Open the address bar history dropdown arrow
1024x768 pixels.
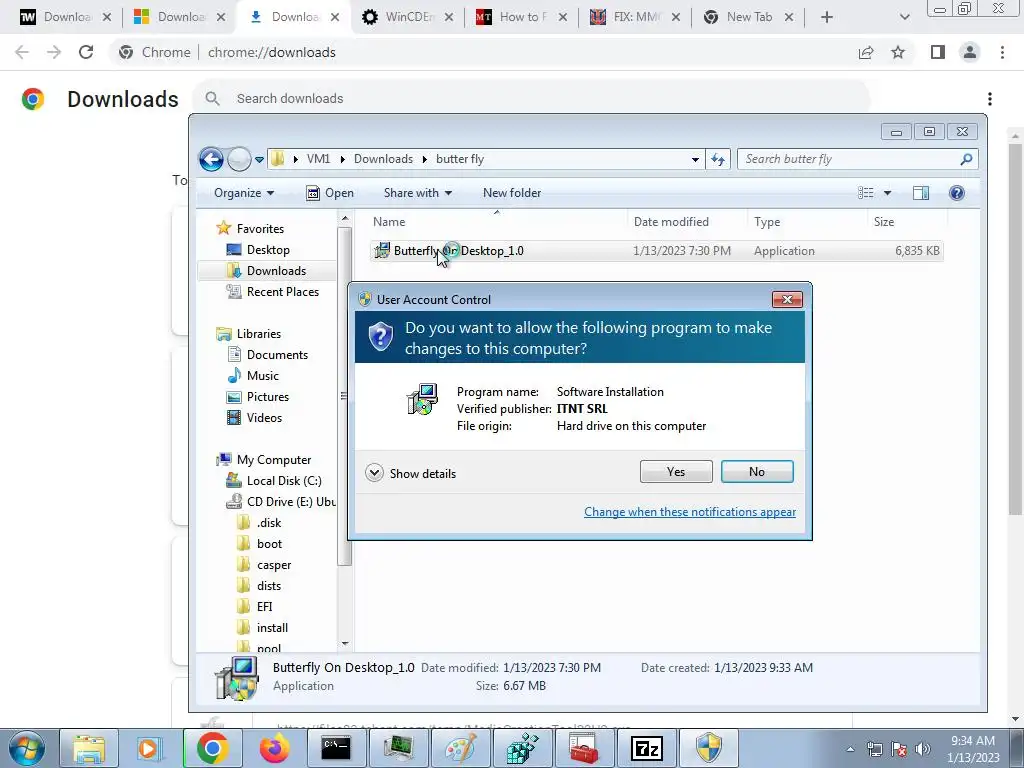(695, 159)
